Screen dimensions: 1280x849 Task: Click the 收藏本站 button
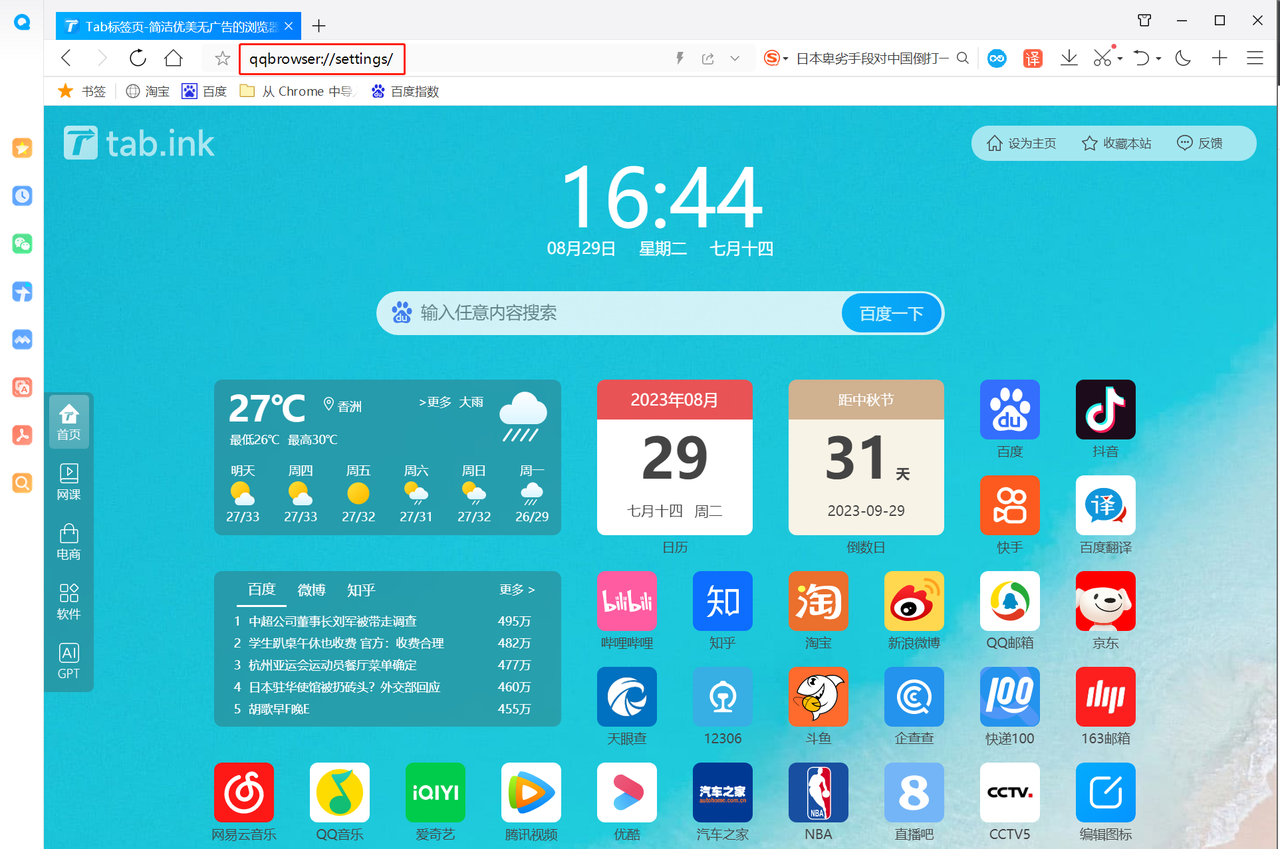[1117, 143]
